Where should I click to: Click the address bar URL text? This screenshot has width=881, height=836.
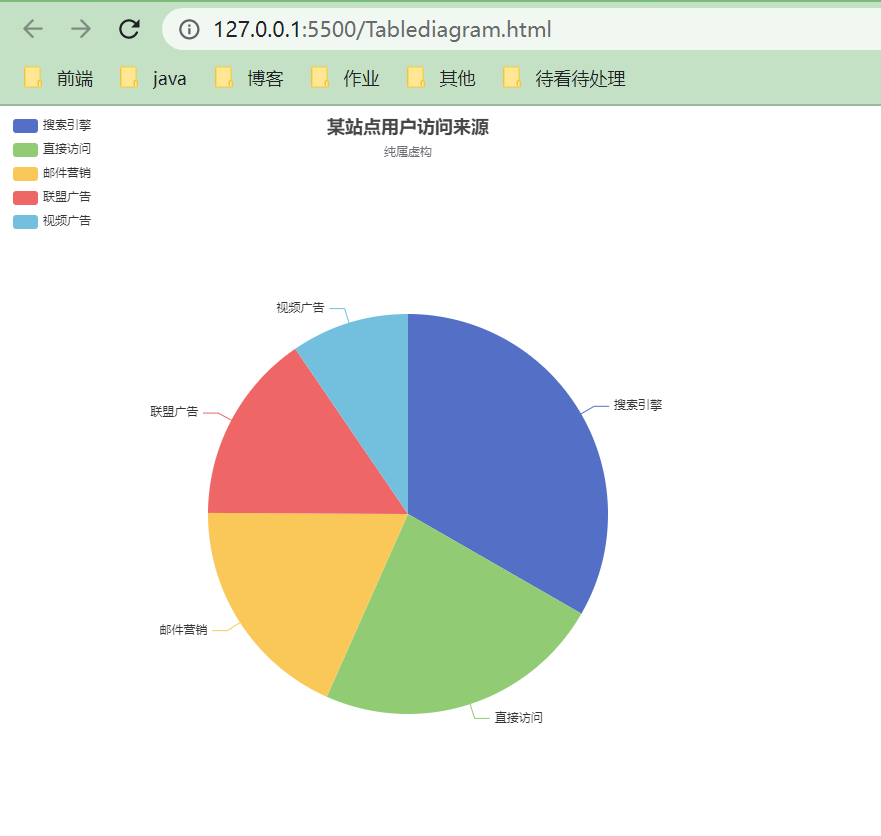(382, 29)
